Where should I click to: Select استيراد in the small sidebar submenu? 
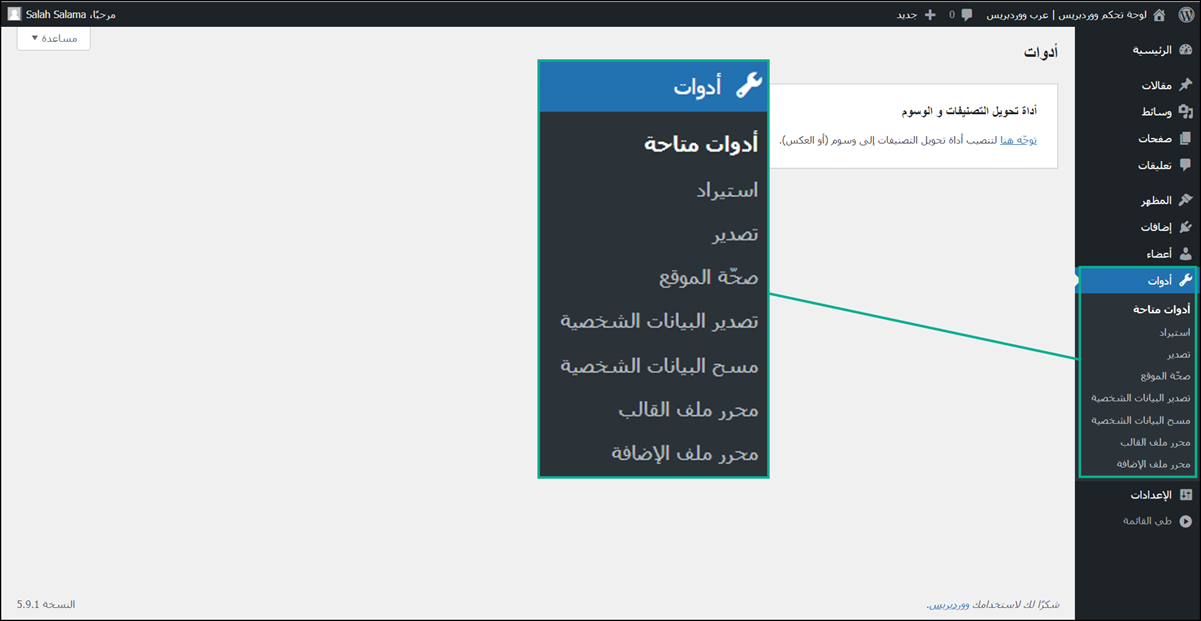point(1174,332)
